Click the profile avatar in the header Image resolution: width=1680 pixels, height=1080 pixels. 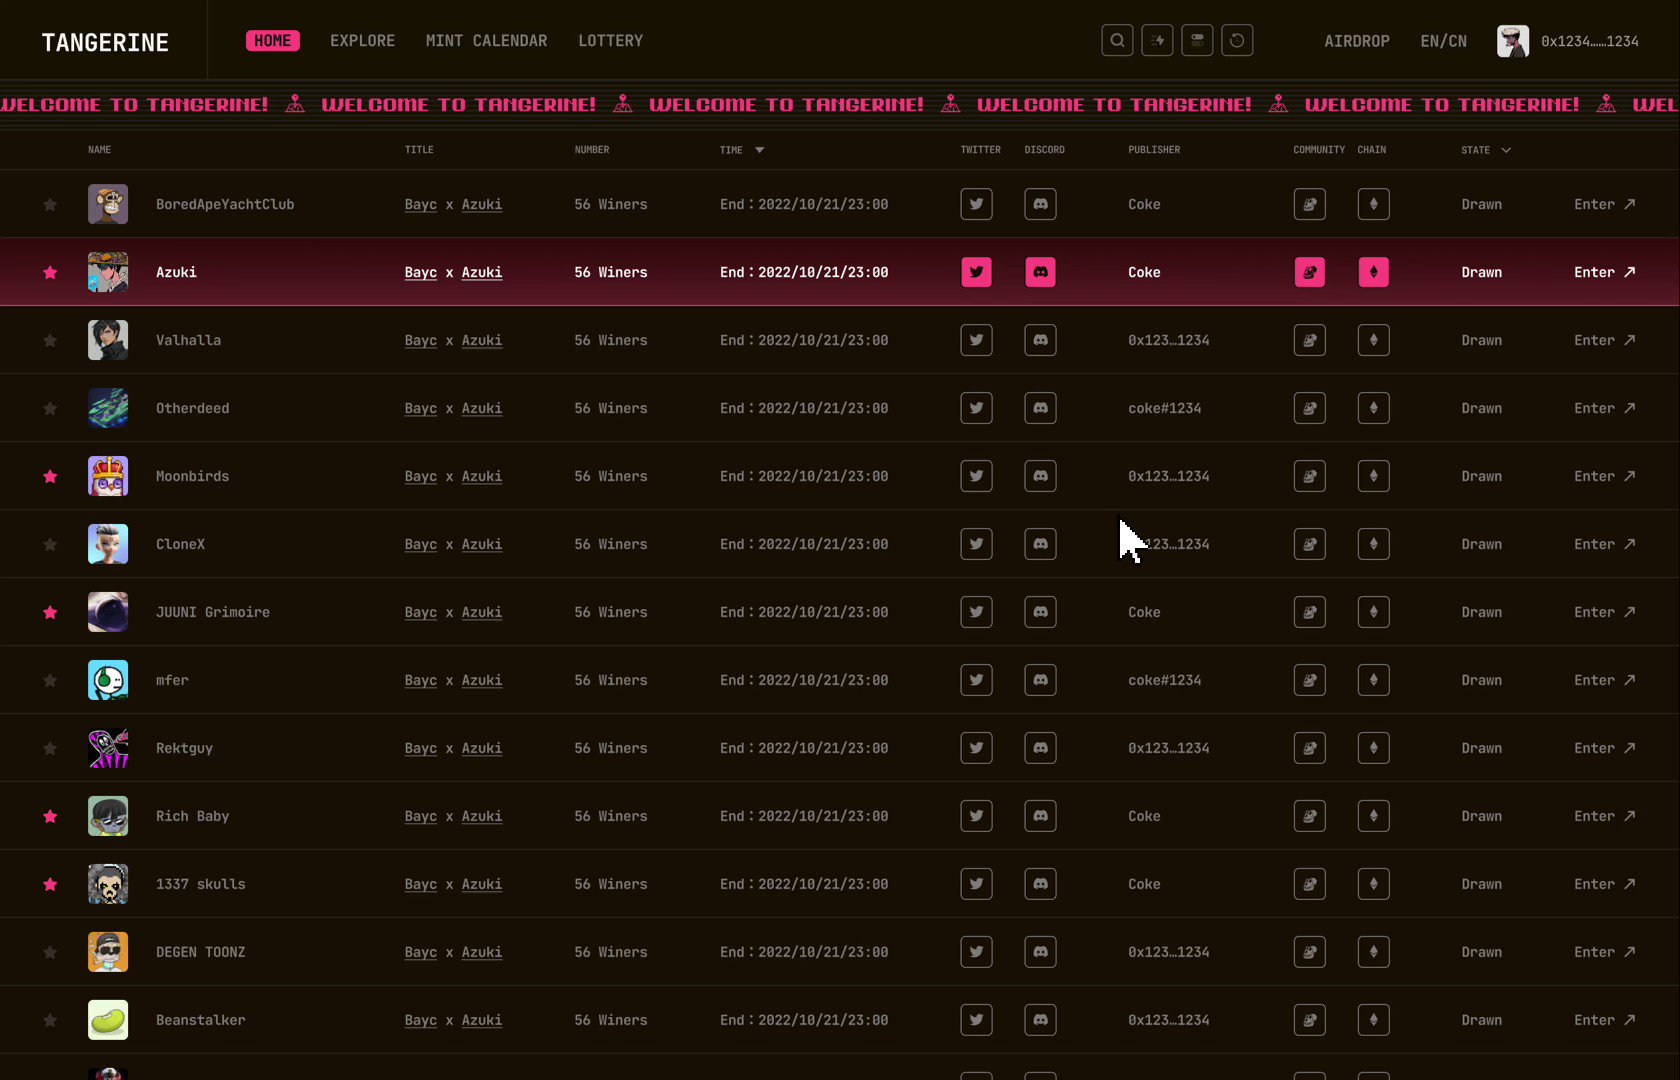[1513, 41]
